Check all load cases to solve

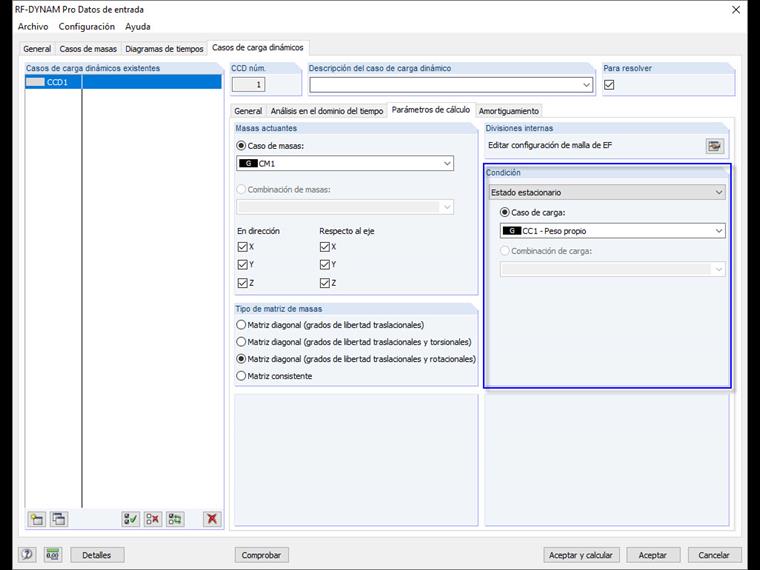(x=130, y=519)
